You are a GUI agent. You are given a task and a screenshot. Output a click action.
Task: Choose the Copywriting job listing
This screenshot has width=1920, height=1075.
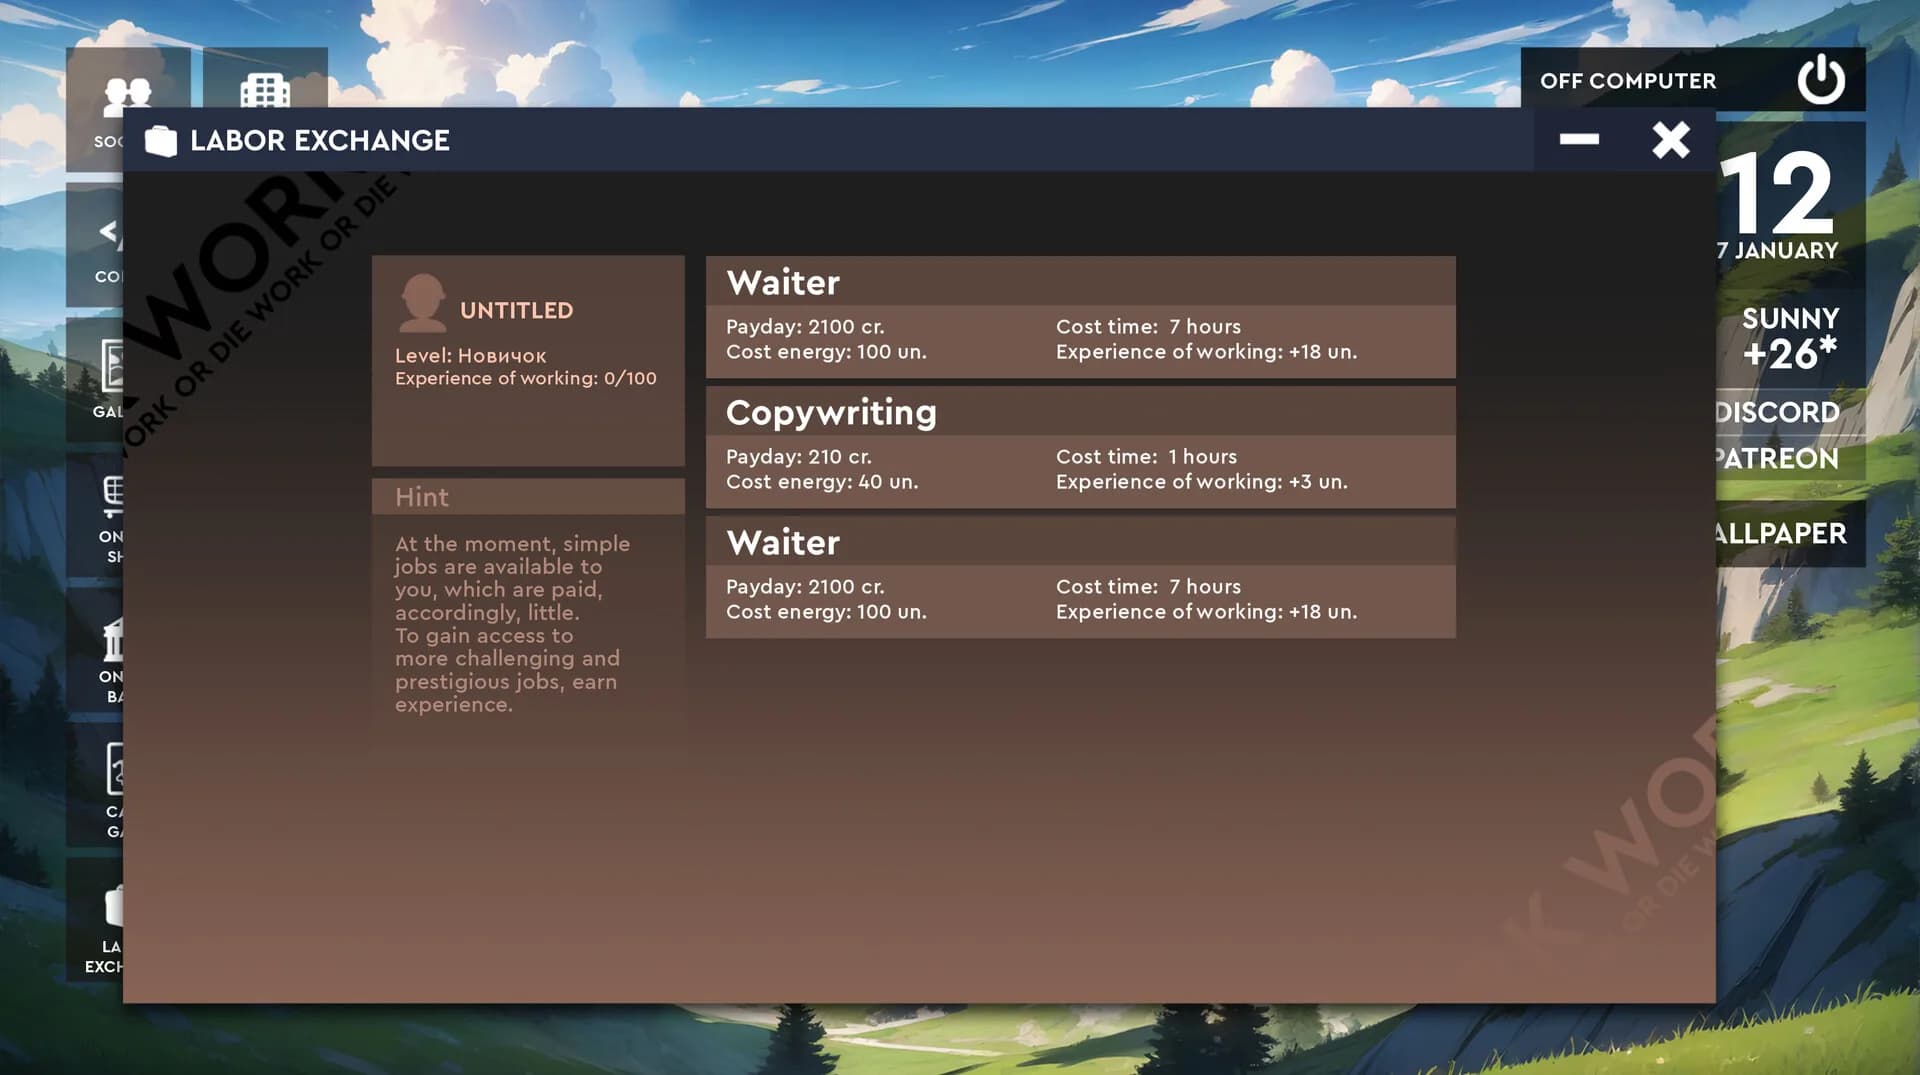point(1080,447)
